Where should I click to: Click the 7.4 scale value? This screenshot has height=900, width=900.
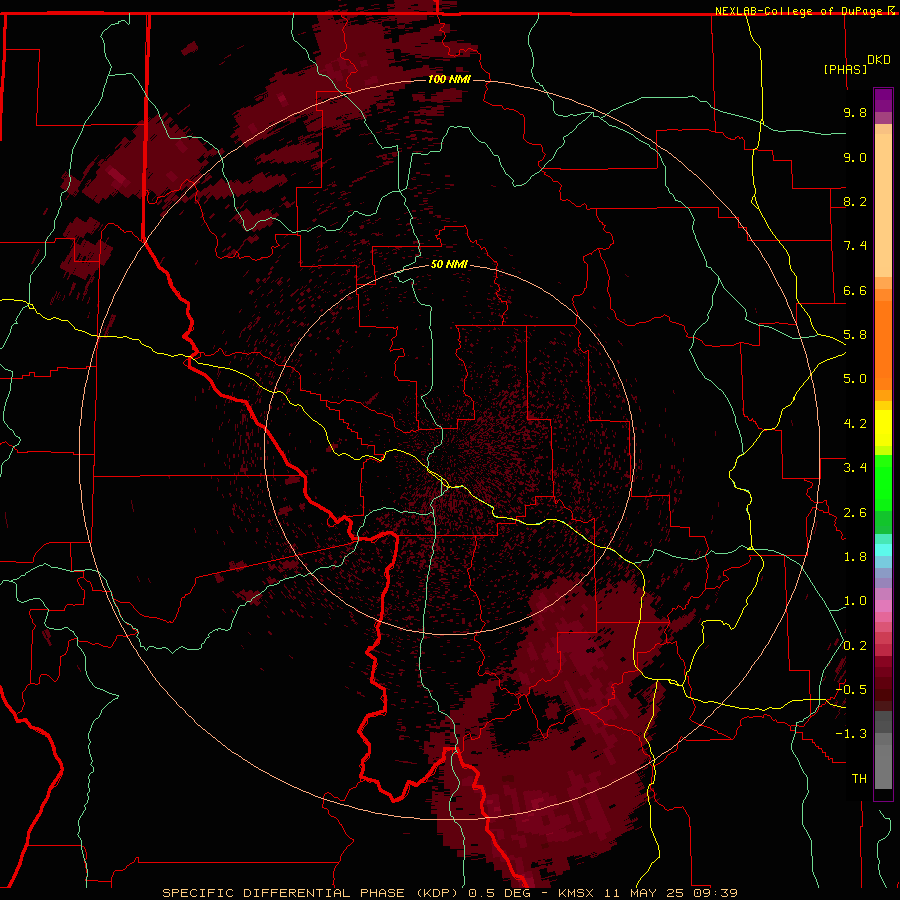(855, 246)
